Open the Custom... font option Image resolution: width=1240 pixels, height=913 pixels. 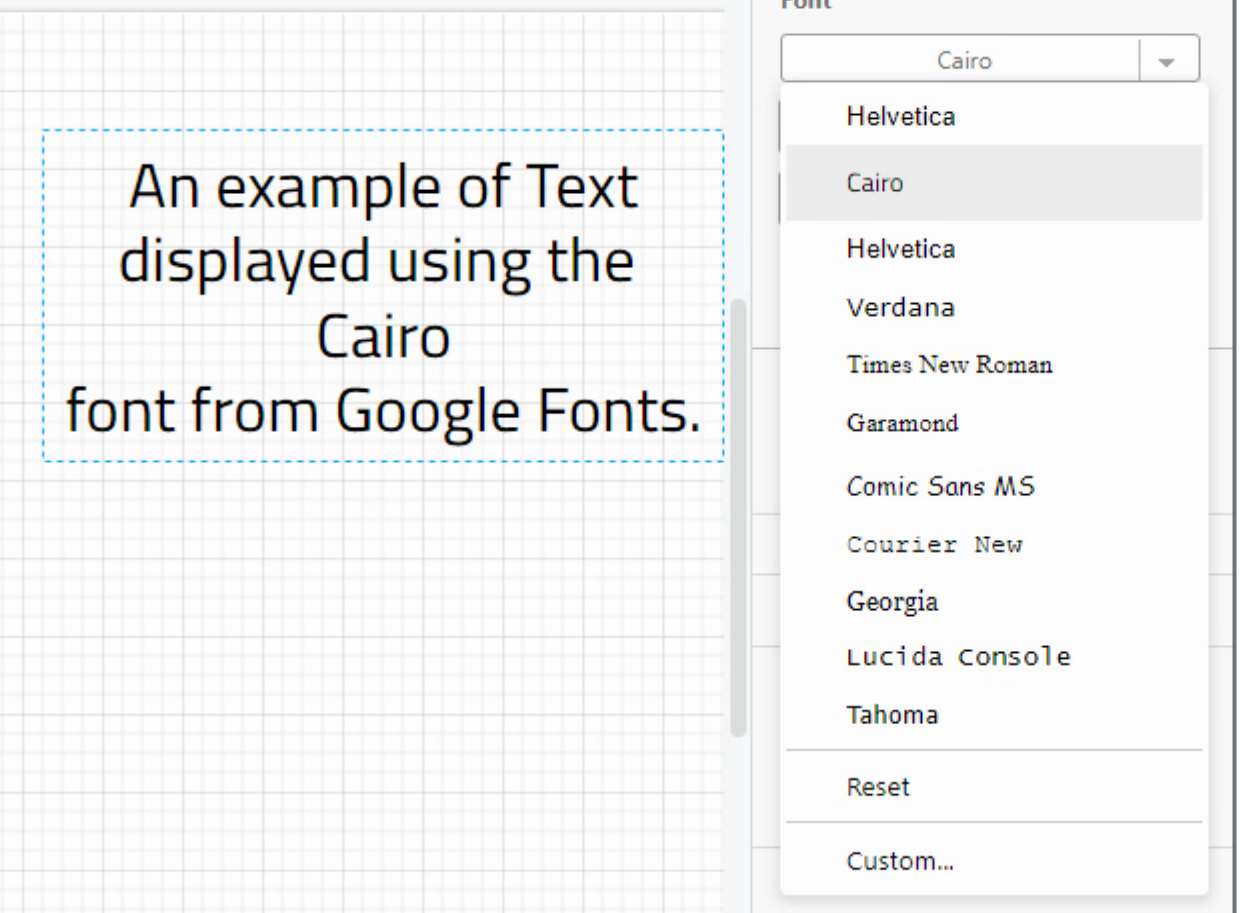click(994, 861)
